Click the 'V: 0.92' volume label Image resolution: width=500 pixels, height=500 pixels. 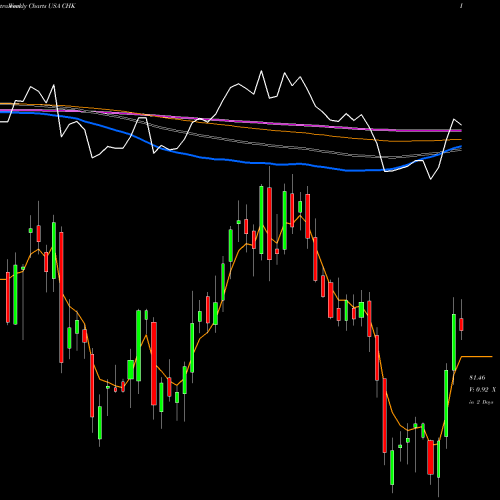pyautogui.click(x=479, y=390)
